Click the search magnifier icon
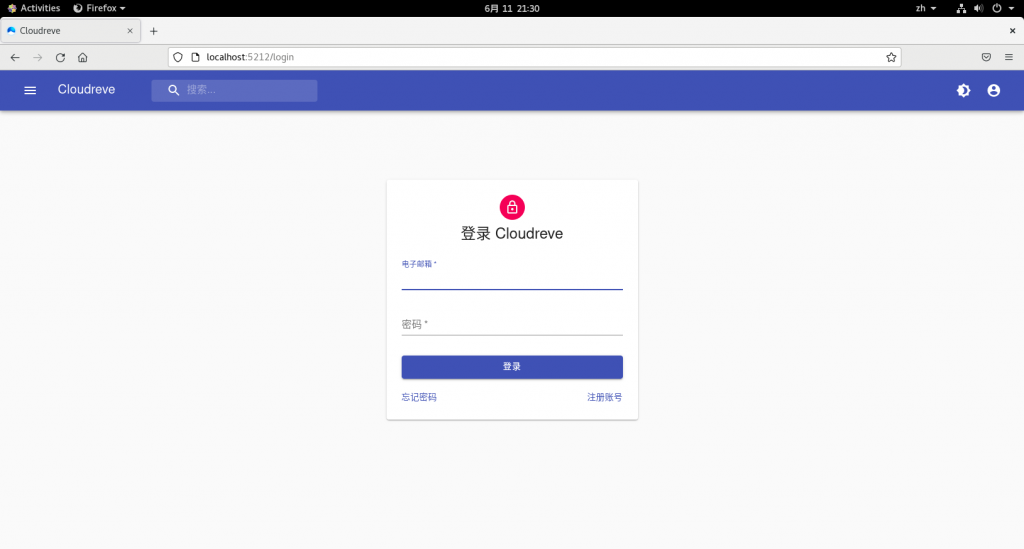 click(173, 90)
